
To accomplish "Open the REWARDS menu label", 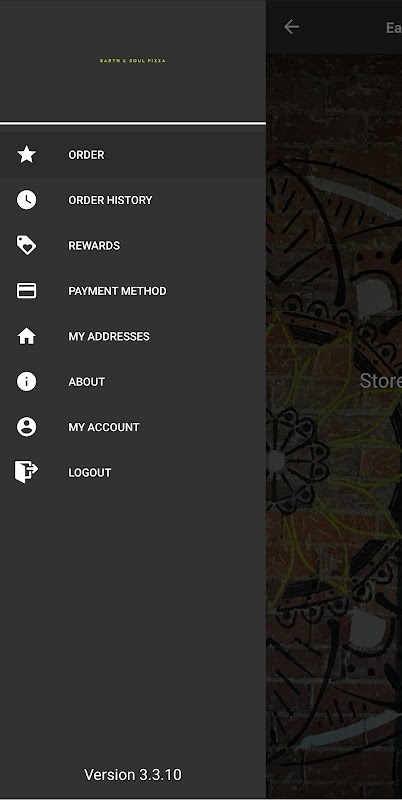I will (x=94, y=245).
